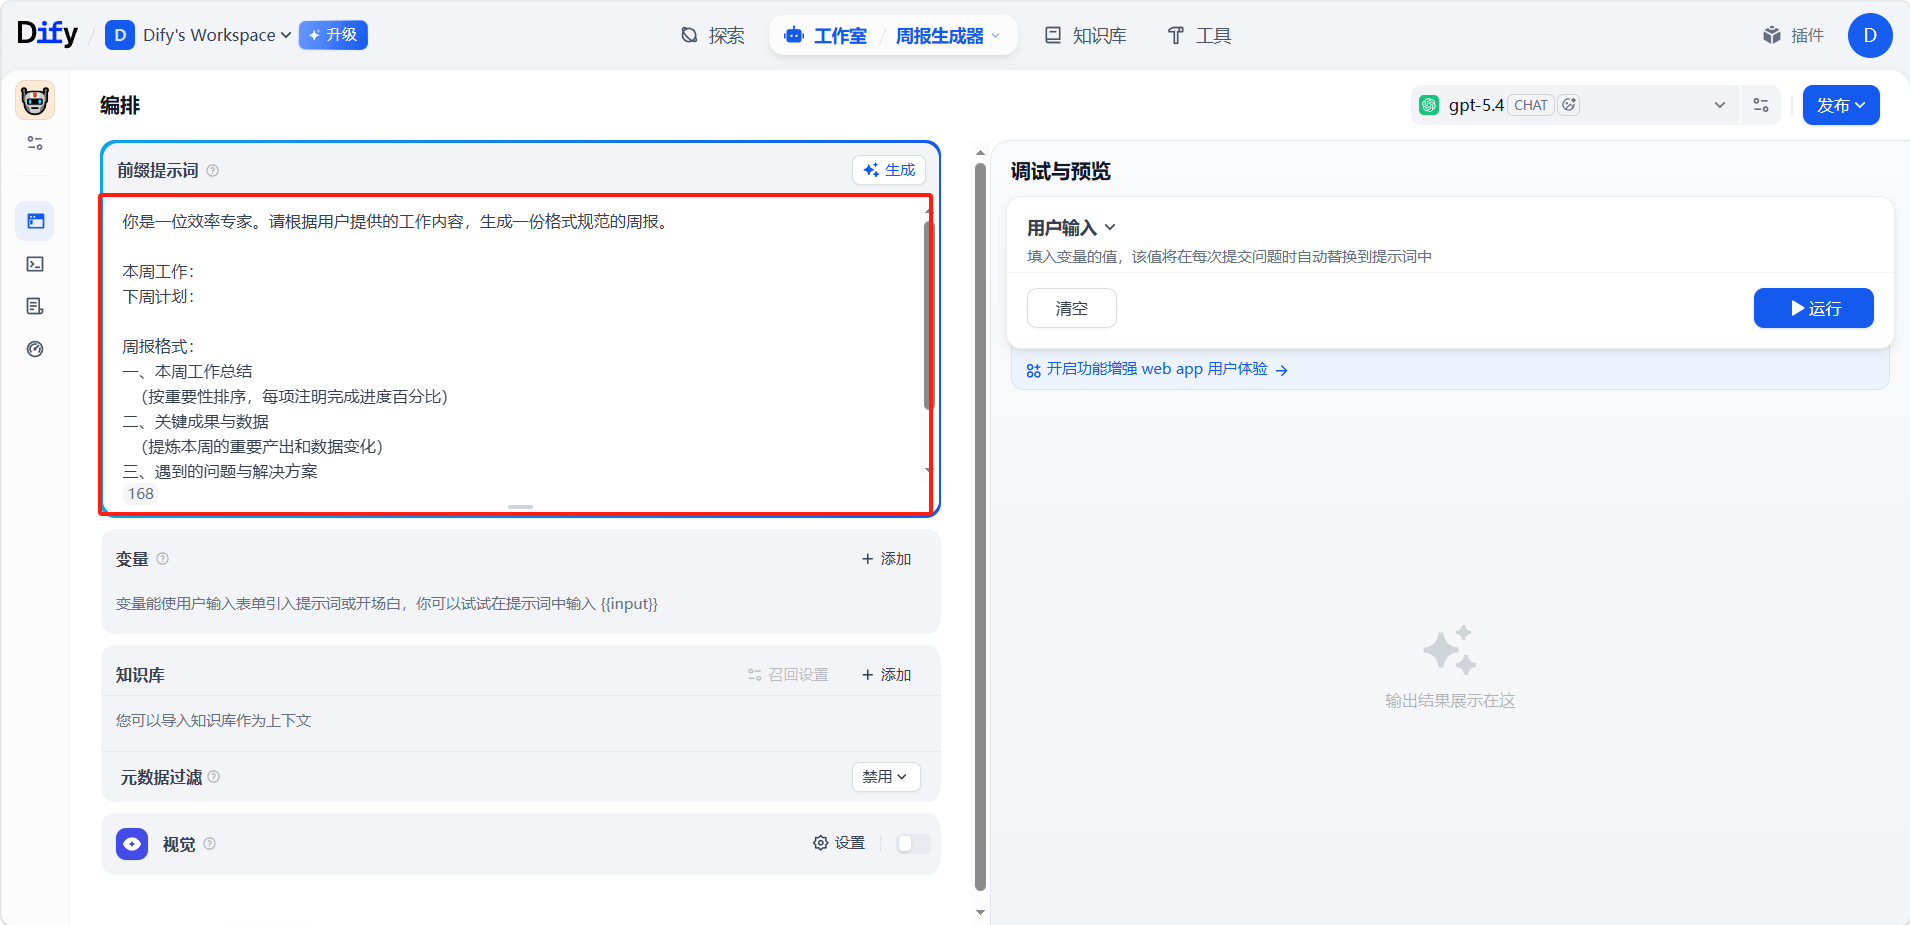Click the robot app avatar icon

click(35, 101)
